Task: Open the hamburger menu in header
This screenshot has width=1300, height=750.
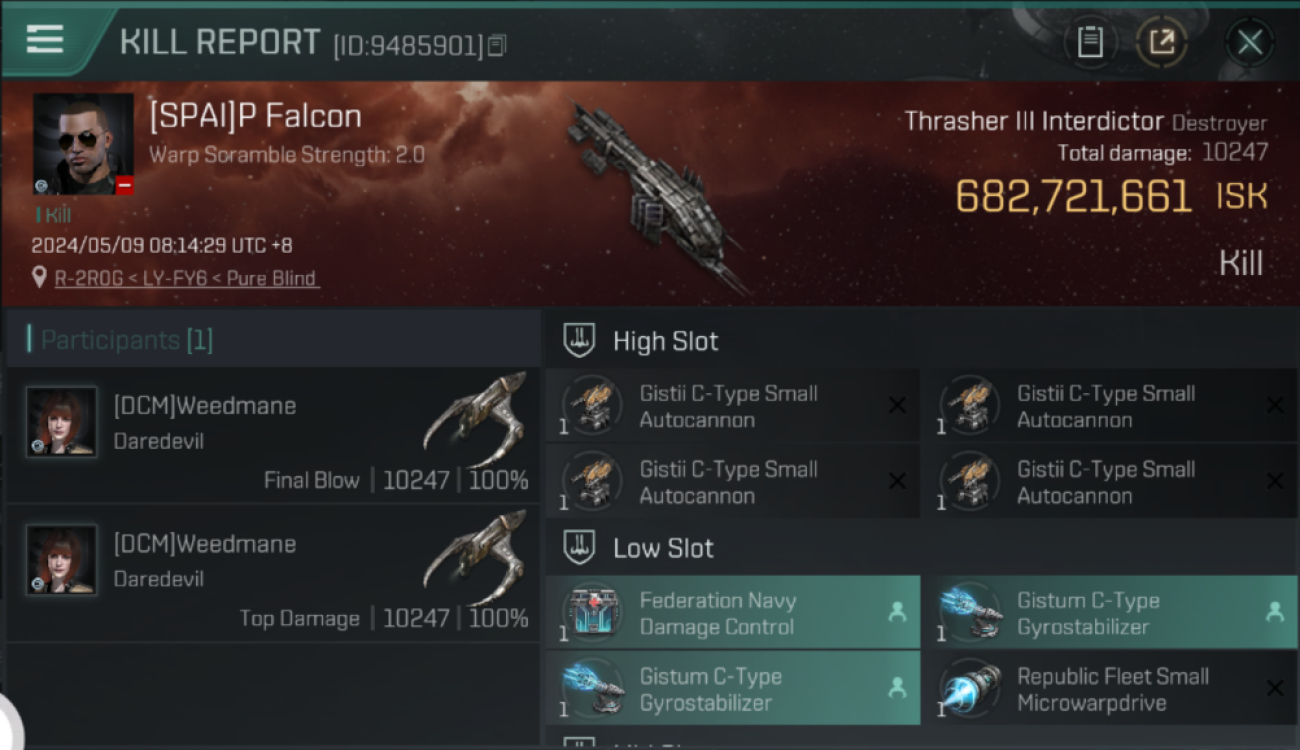Action: pos(45,40)
